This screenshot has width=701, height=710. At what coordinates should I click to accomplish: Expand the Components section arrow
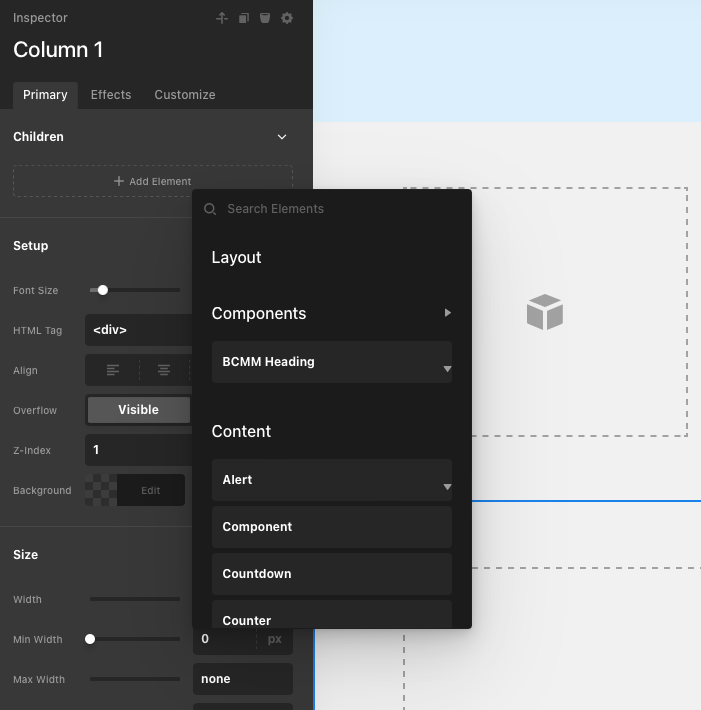pyautogui.click(x=447, y=313)
